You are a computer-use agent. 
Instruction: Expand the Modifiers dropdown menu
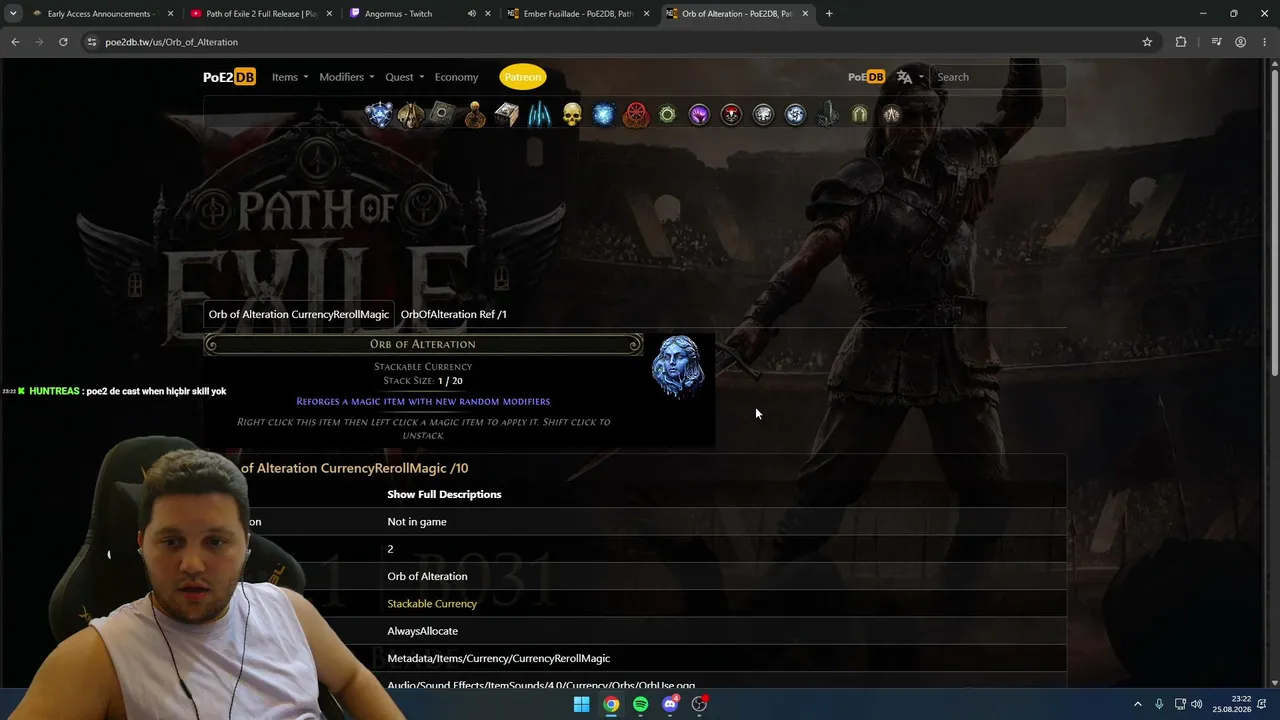click(347, 77)
